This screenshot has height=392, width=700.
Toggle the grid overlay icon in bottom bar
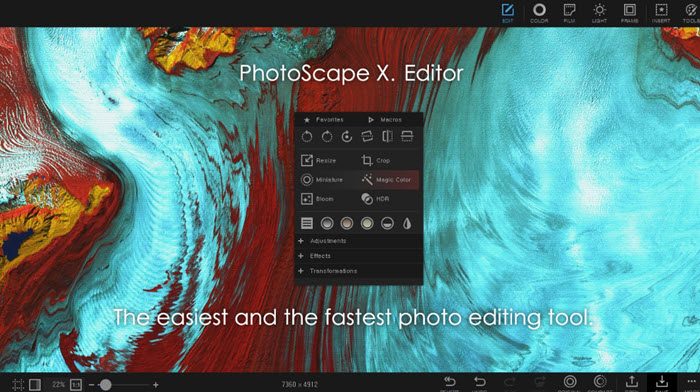tap(18, 384)
